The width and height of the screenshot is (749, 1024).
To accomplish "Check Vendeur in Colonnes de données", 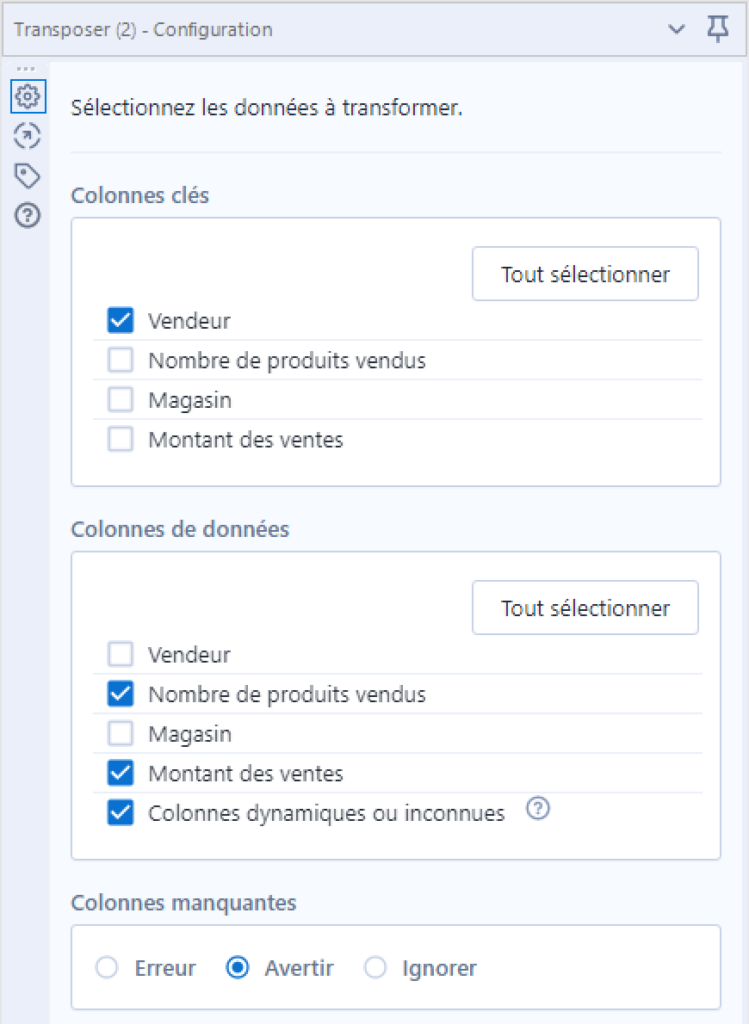I will (x=121, y=654).
